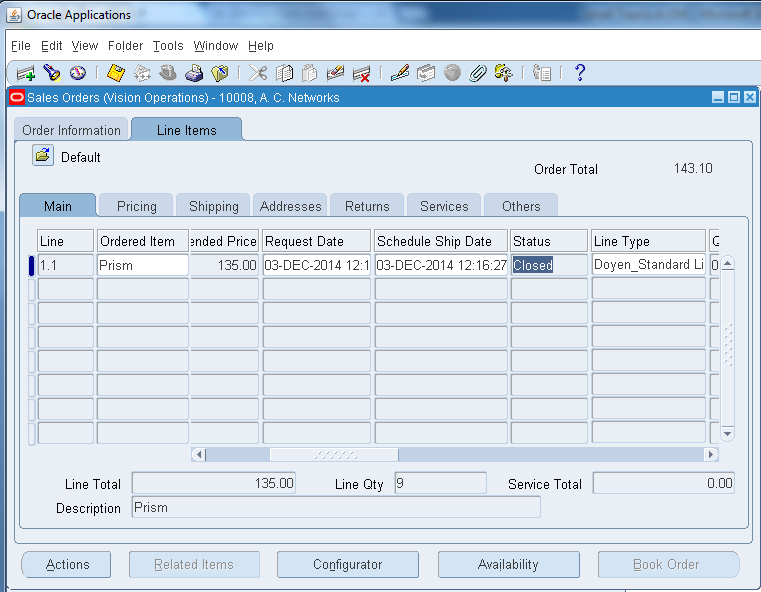
Task: Click the Configurator button
Action: [x=347, y=564]
